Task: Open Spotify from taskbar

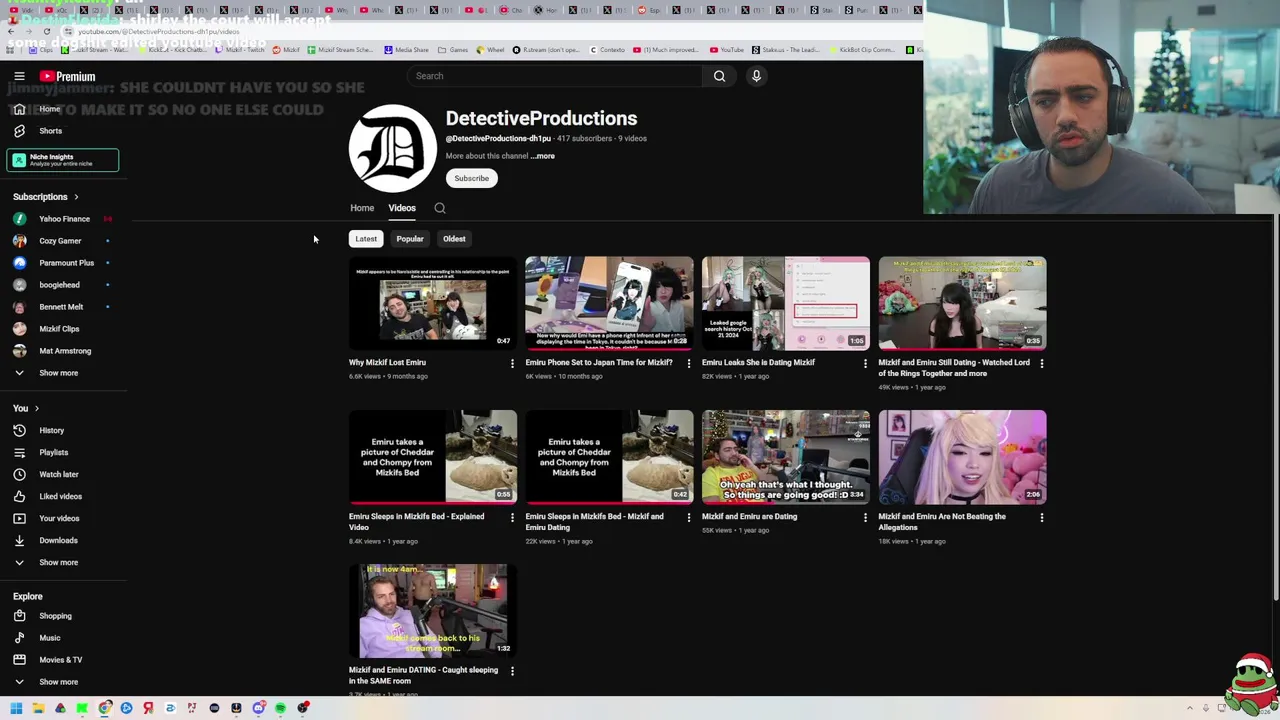Action: pyautogui.click(x=280, y=708)
